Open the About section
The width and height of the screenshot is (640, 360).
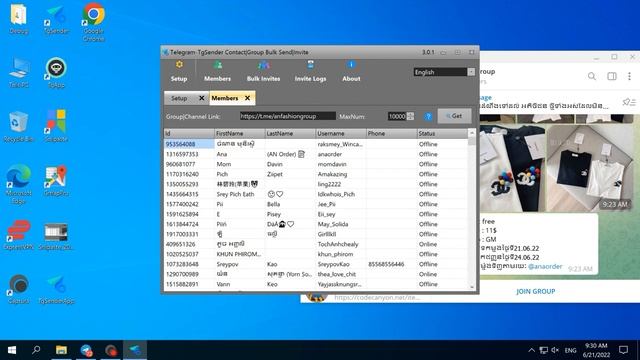click(x=351, y=71)
